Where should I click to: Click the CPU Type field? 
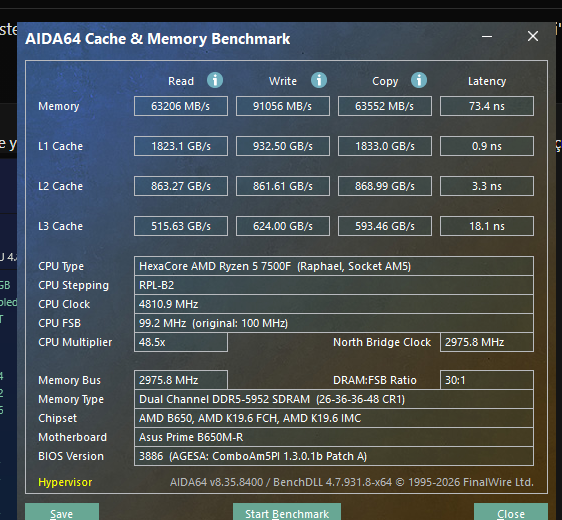[x=334, y=266]
